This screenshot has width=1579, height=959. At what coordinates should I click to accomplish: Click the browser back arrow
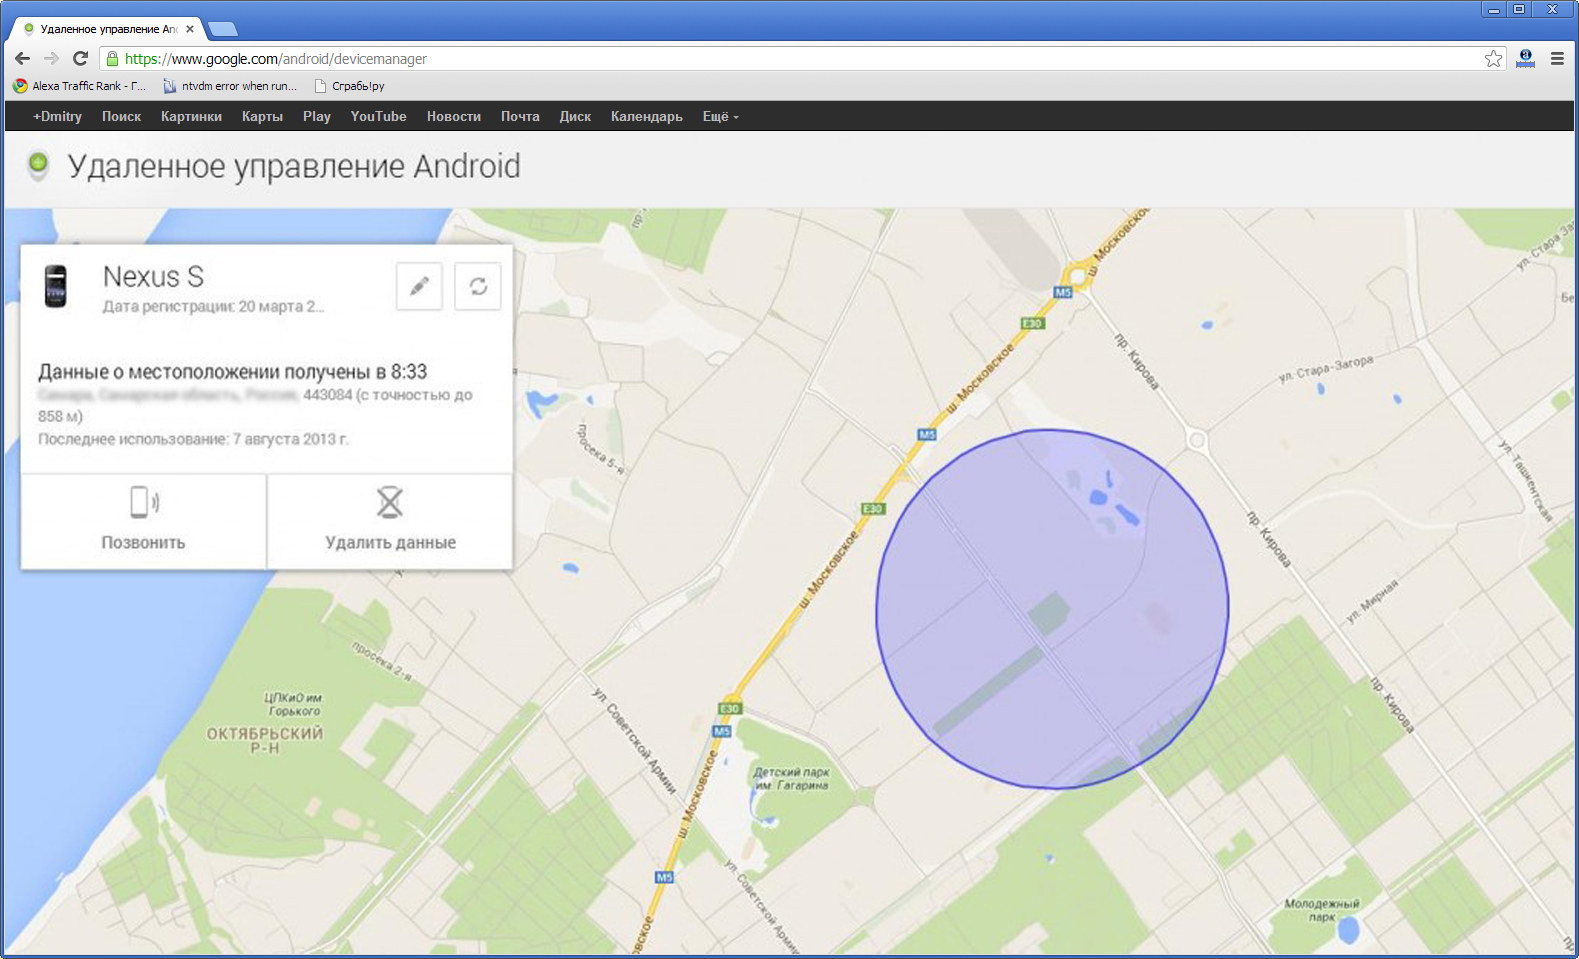click(22, 59)
